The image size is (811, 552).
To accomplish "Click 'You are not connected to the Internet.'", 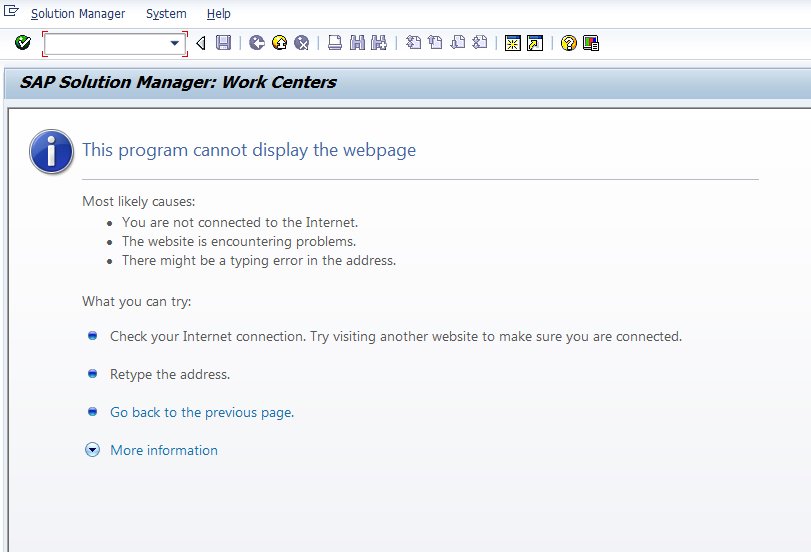I will [x=240, y=222].
